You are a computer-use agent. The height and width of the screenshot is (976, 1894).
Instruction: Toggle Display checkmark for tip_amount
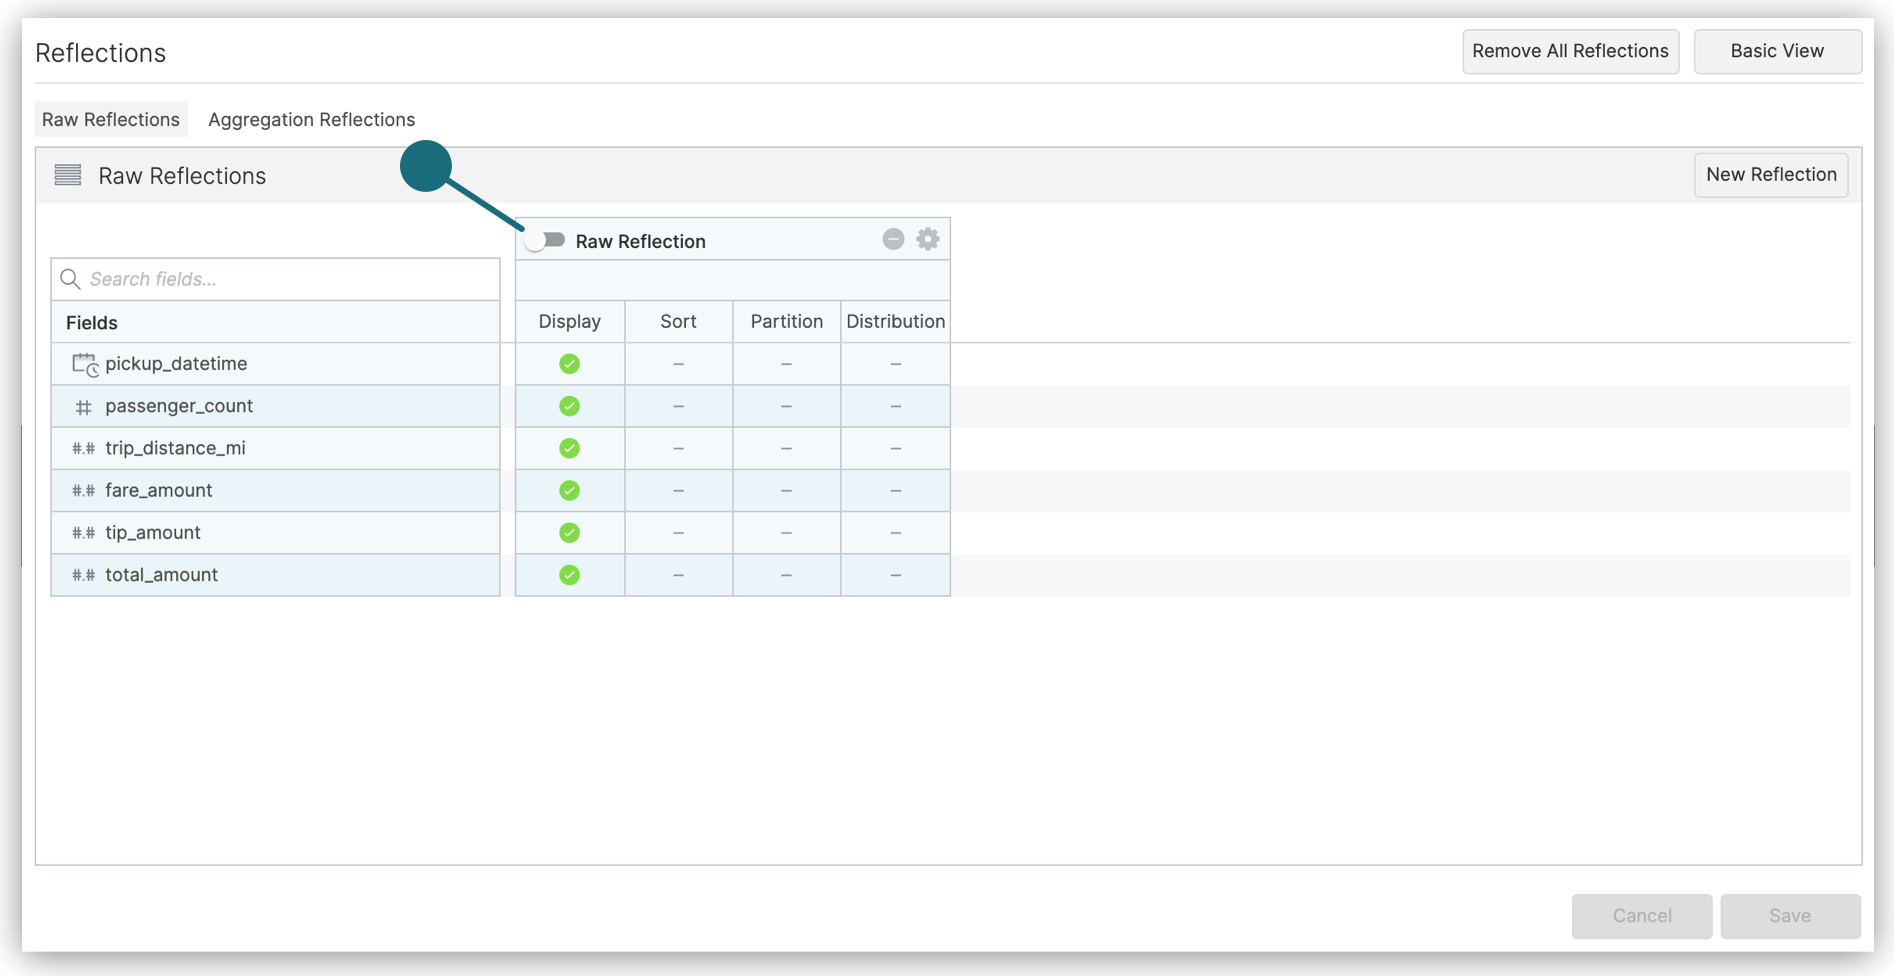coord(569,533)
